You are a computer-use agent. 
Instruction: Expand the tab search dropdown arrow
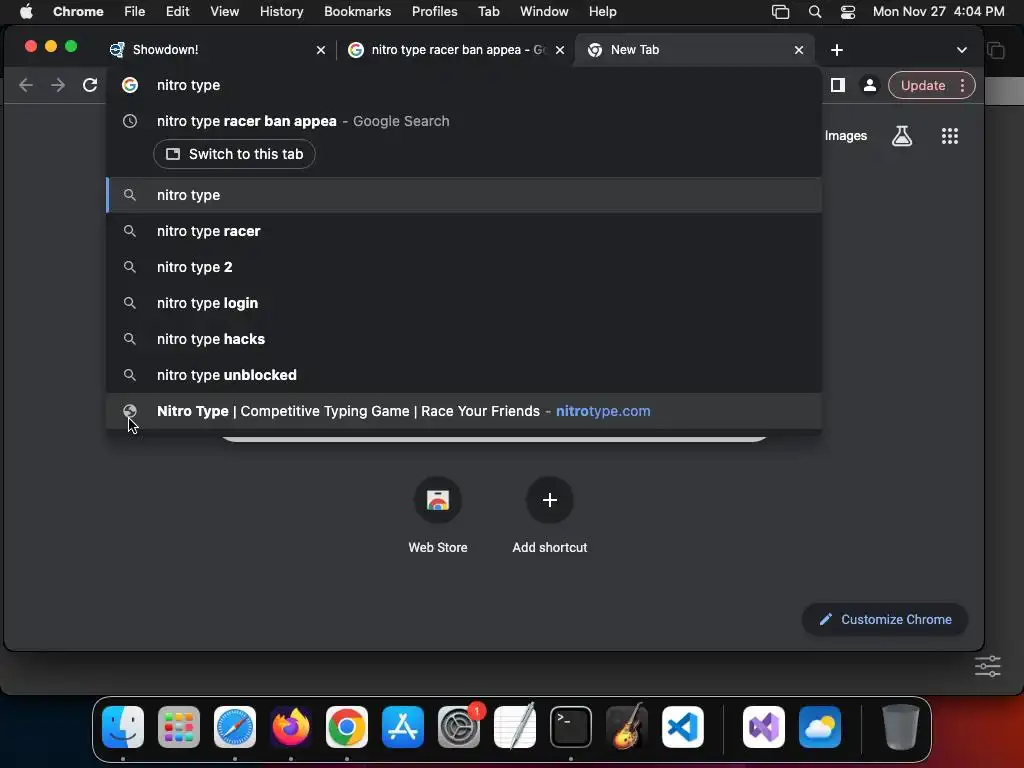coord(961,50)
